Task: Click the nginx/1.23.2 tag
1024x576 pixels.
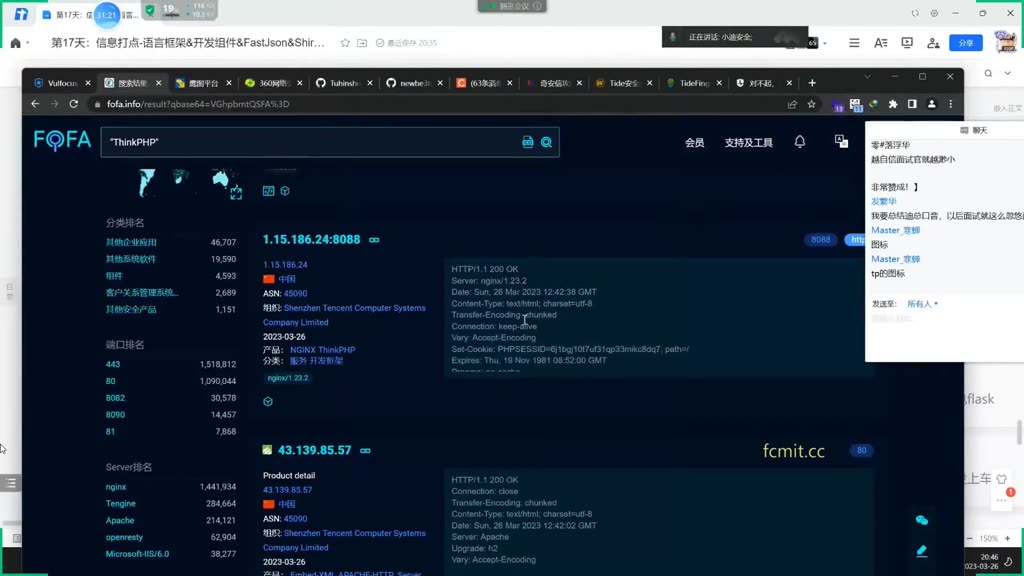Action: click(x=287, y=378)
